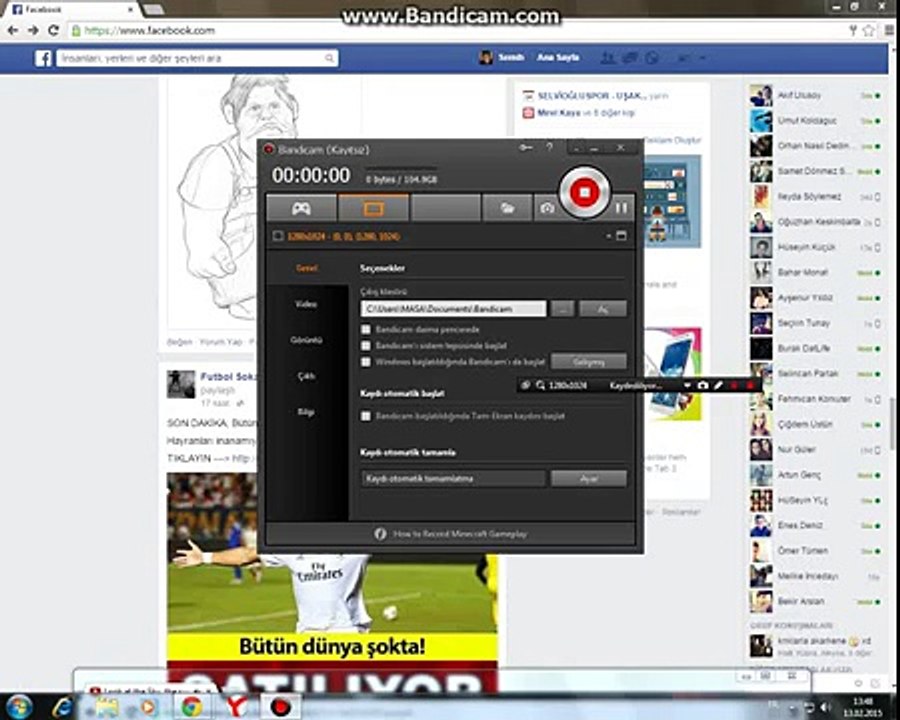Click browser forward arrow
This screenshot has height=720, width=900.
(33, 30)
